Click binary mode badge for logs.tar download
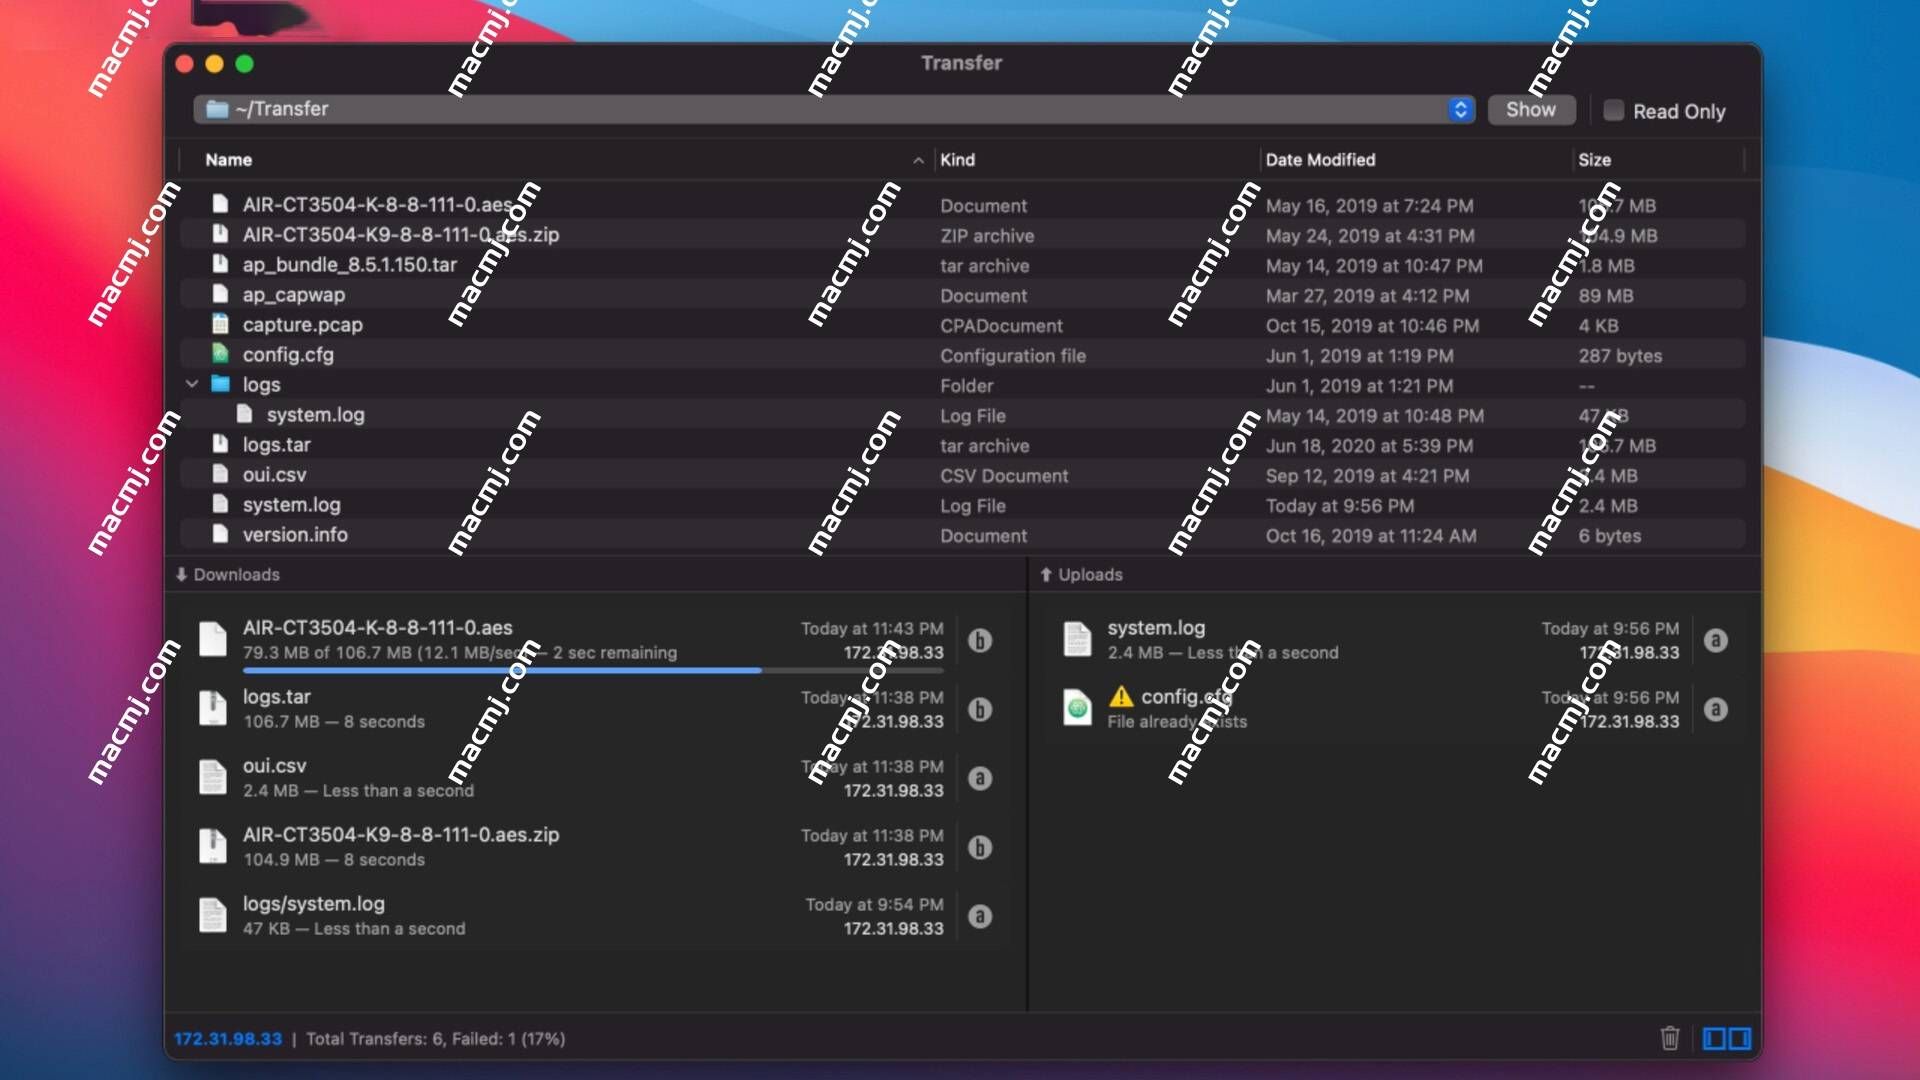 [x=980, y=709]
